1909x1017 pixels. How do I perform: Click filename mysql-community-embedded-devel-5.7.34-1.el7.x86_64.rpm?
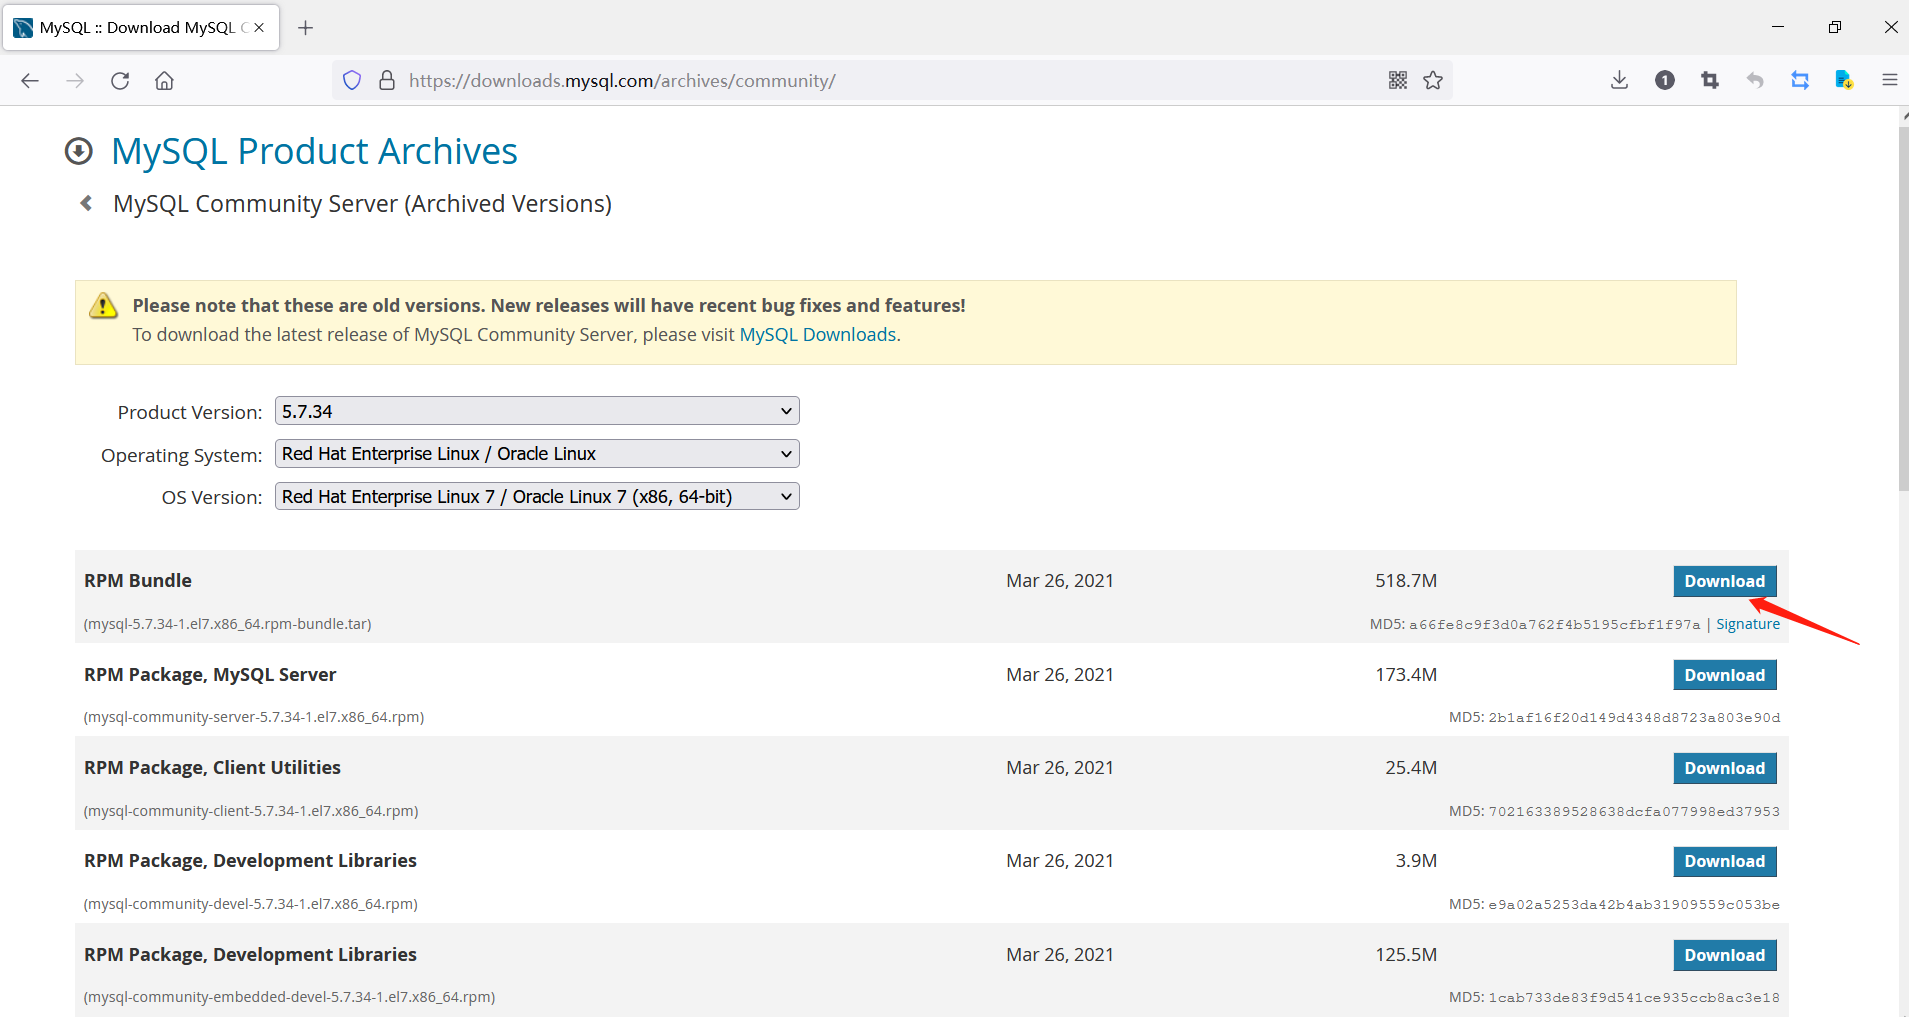click(x=290, y=997)
